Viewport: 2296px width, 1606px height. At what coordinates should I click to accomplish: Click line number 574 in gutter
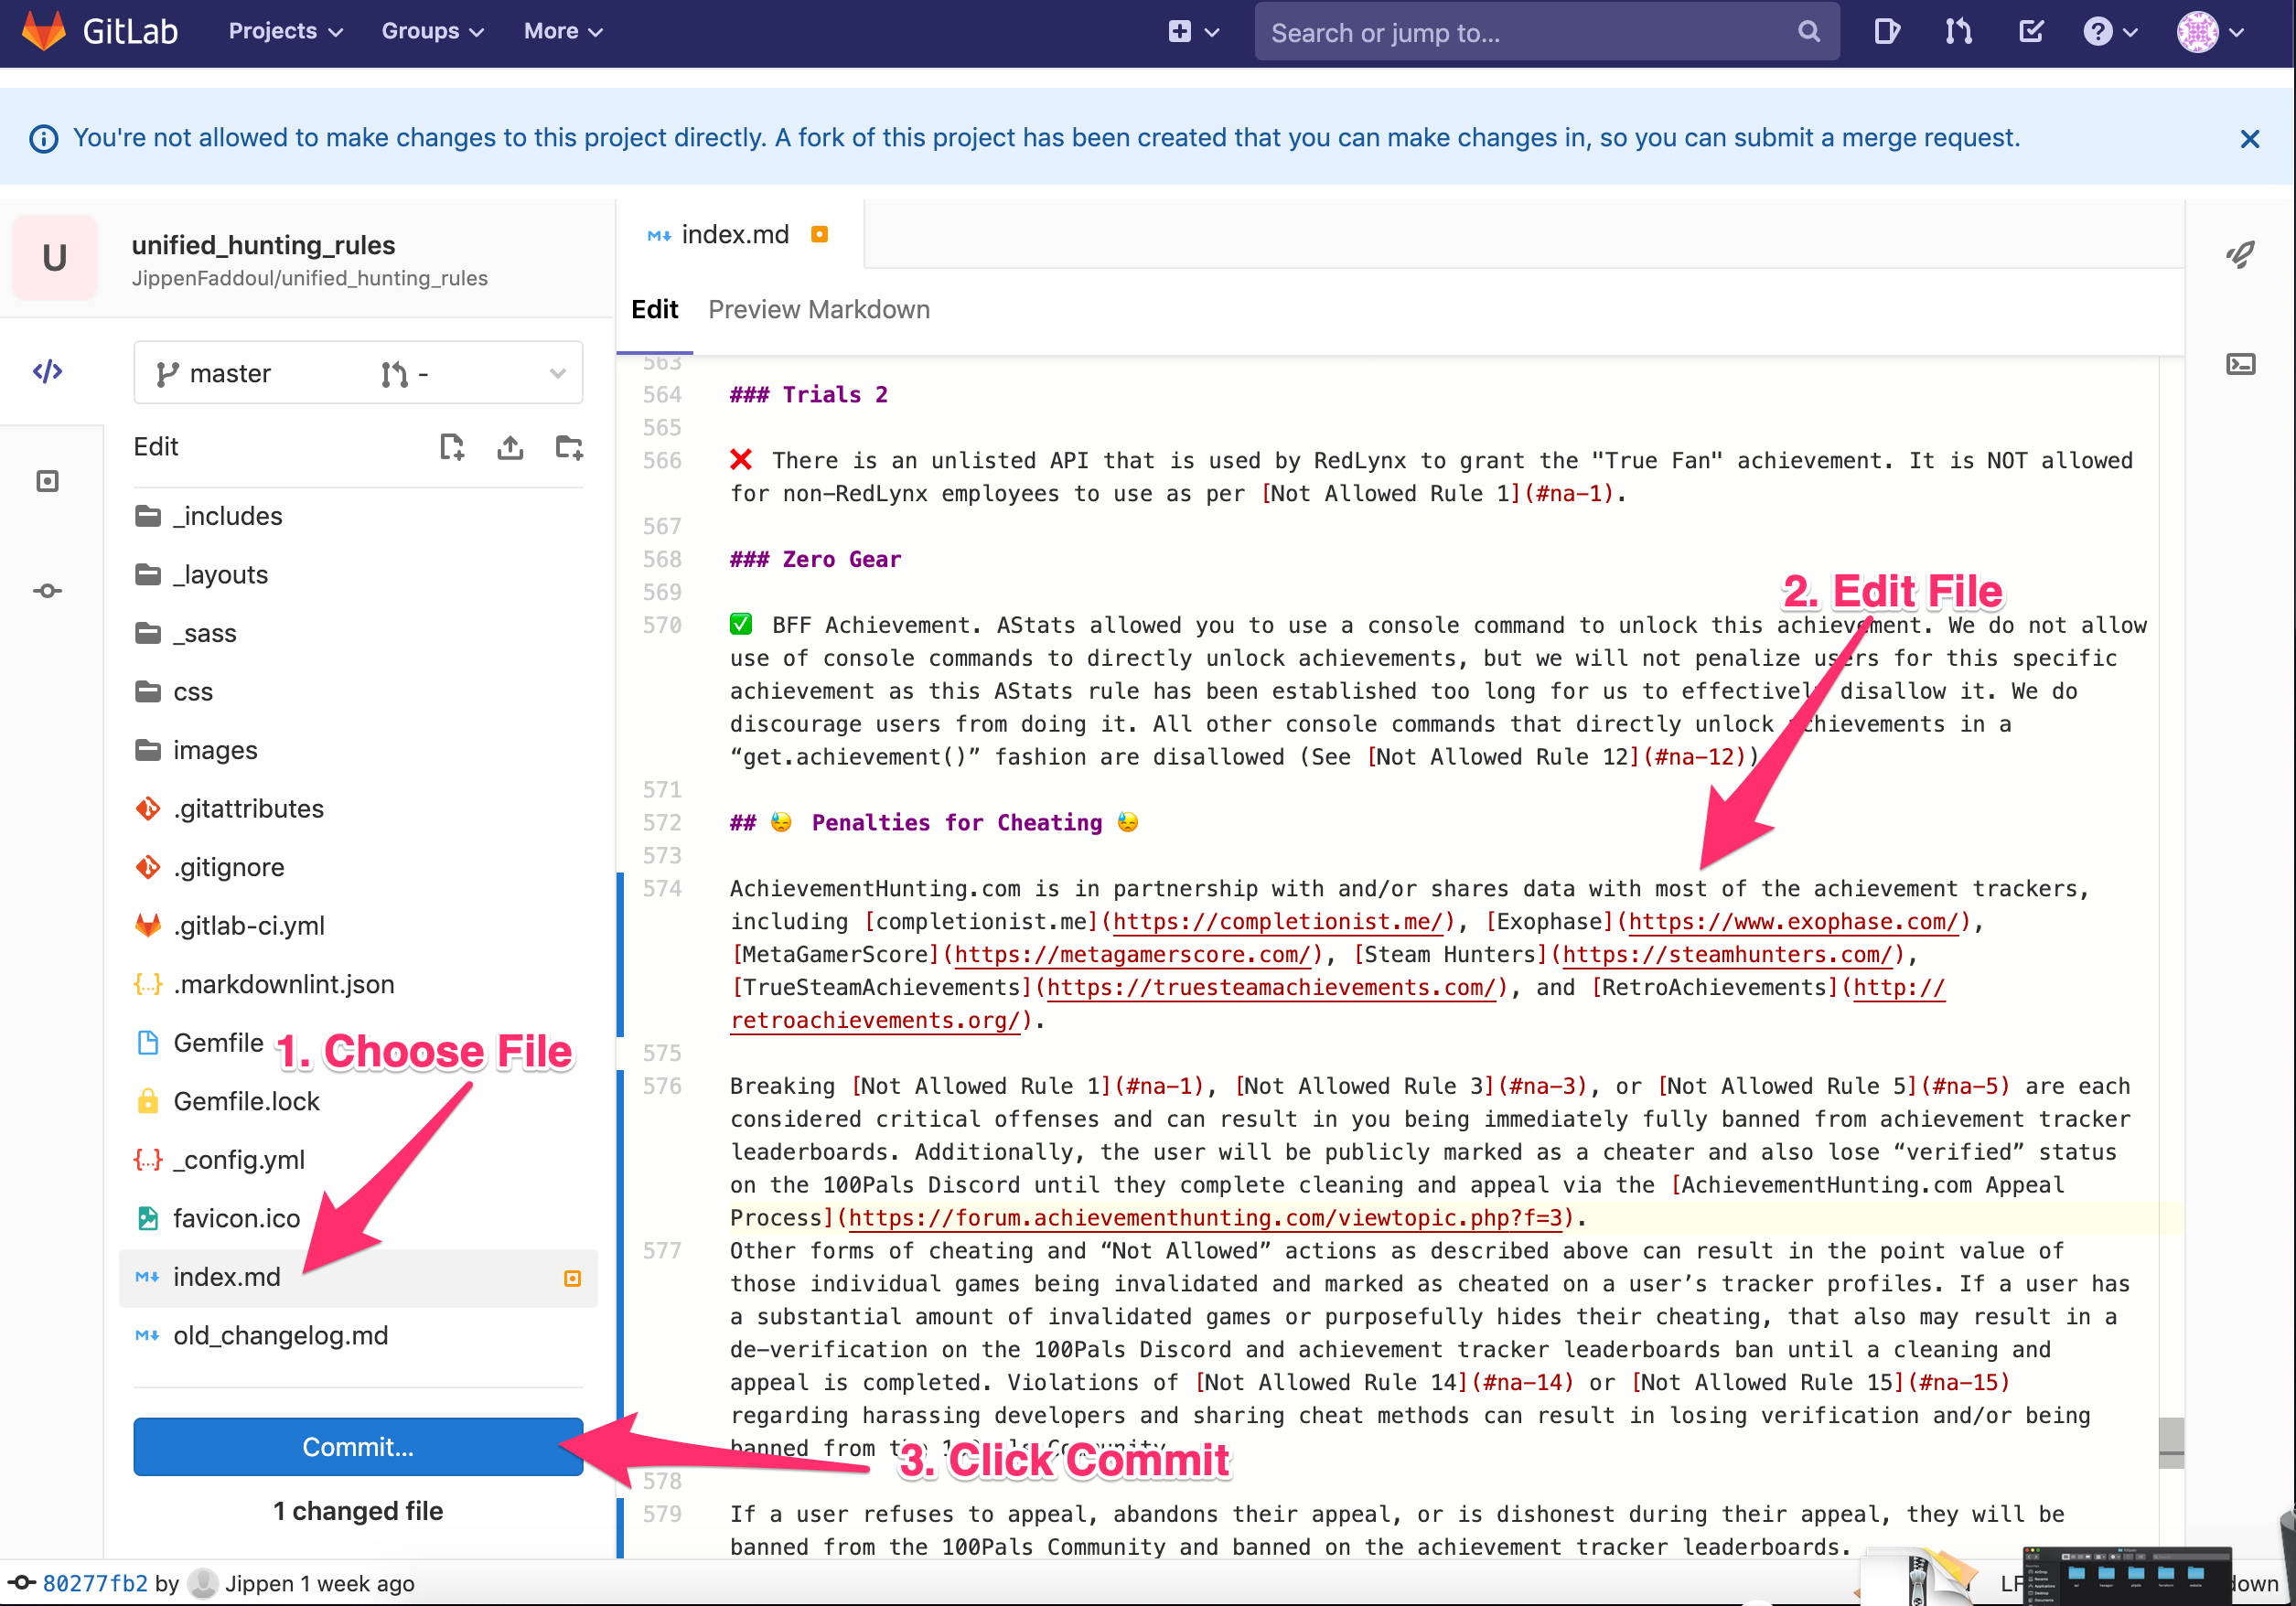click(x=662, y=888)
